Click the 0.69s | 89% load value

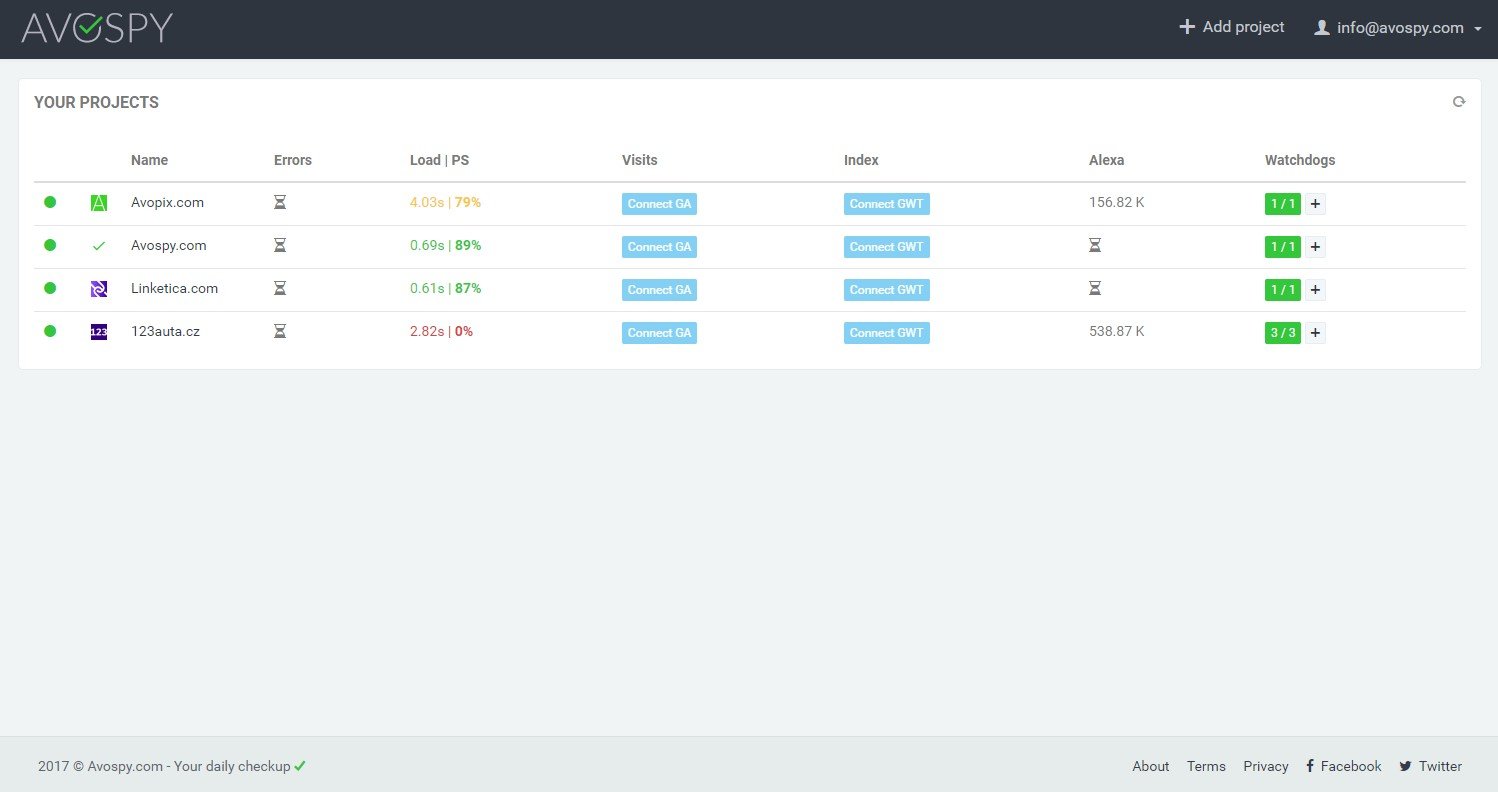click(445, 245)
